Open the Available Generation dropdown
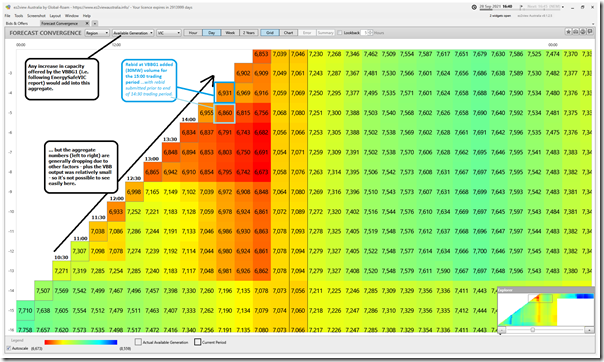 (133, 33)
